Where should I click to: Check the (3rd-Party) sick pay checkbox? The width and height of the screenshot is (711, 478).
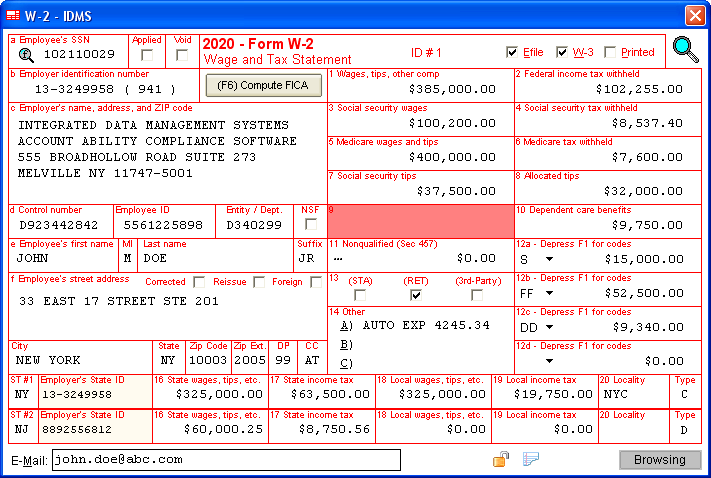pyautogui.click(x=477, y=295)
